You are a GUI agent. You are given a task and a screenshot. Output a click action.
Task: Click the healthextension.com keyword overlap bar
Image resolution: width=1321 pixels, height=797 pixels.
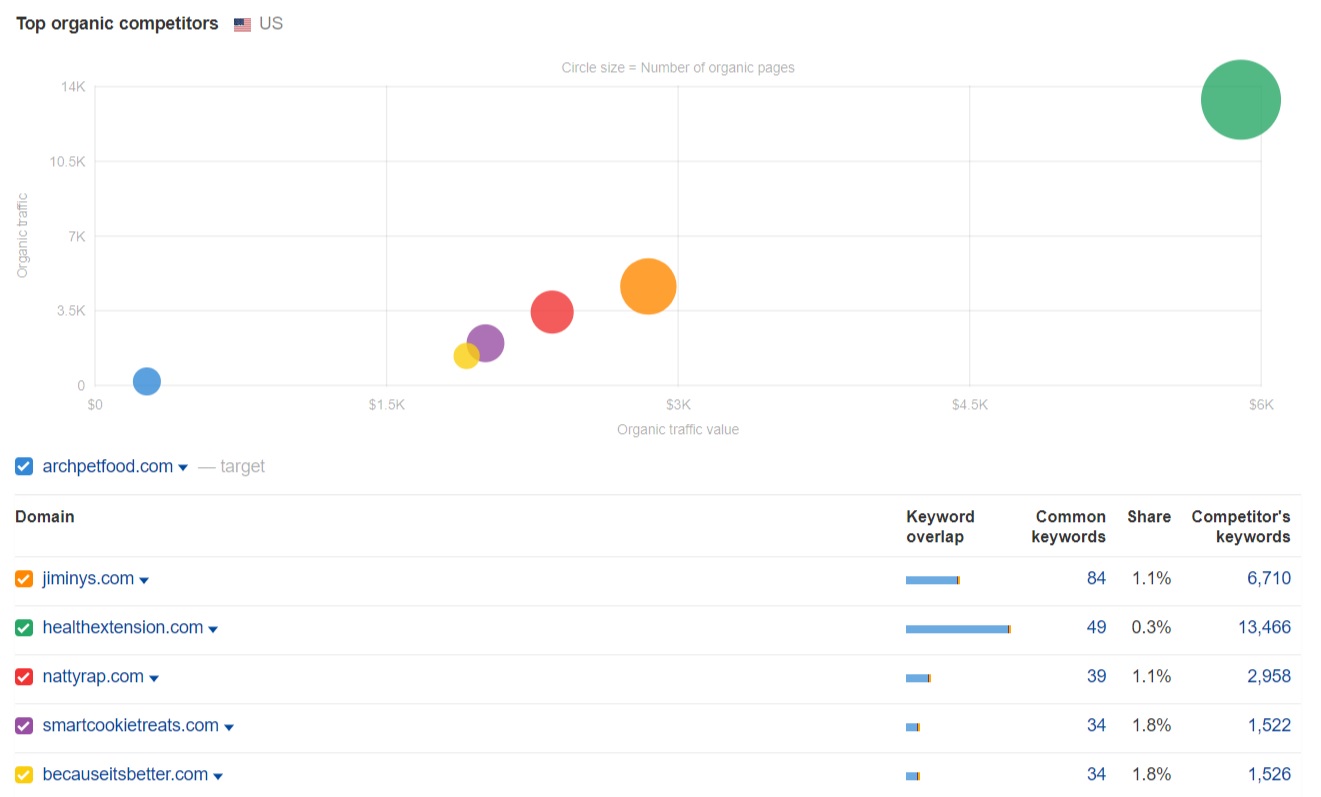click(958, 629)
